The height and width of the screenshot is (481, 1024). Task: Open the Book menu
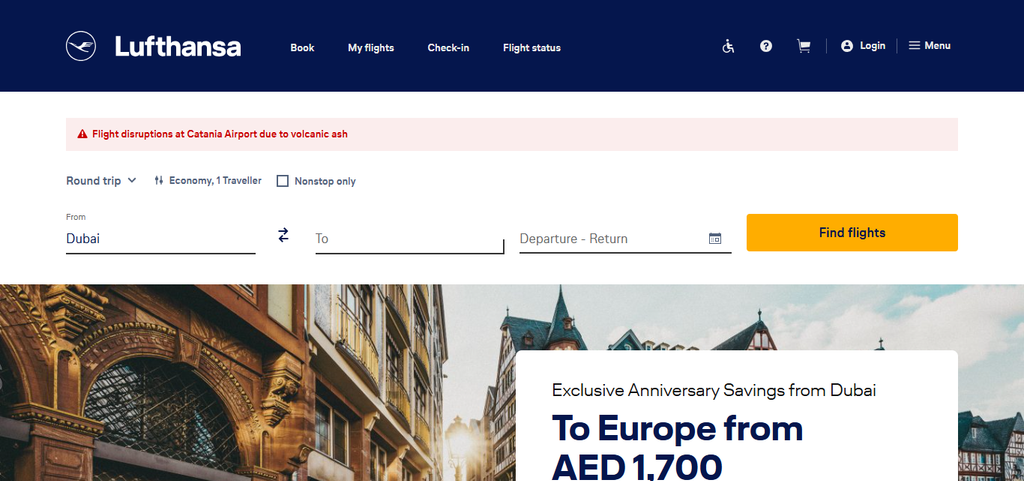tap(302, 48)
